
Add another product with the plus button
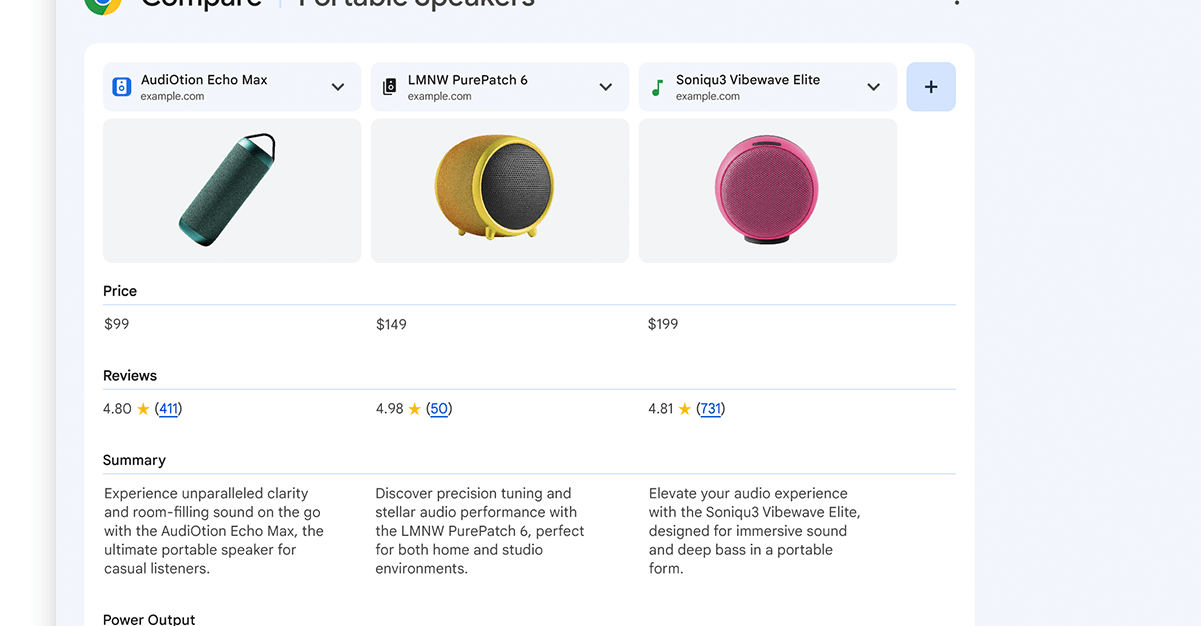pyautogui.click(x=930, y=86)
